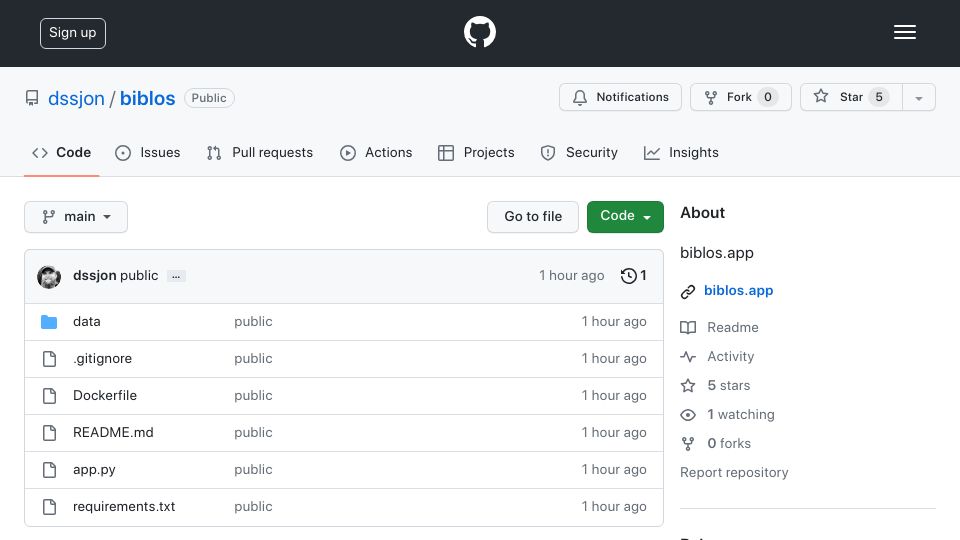Image resolution: width=960 pixels, height=540 pixels.
Task: Open the app.py file
Action: pyautogui.click(x=94, y=470)
